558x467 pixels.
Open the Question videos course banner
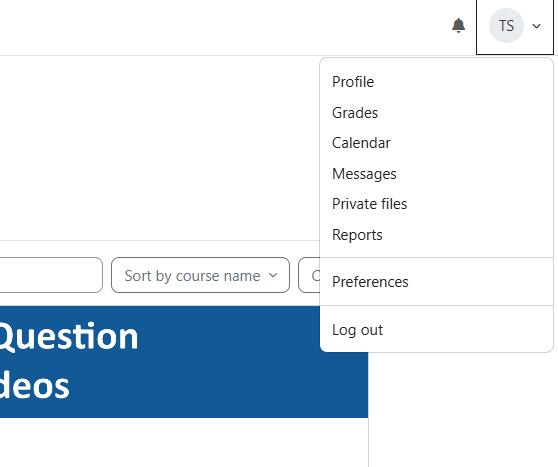[x=184, y=362]
